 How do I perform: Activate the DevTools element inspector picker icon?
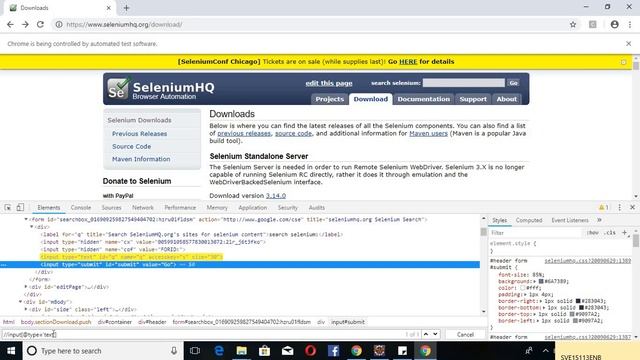click(8, 207)
